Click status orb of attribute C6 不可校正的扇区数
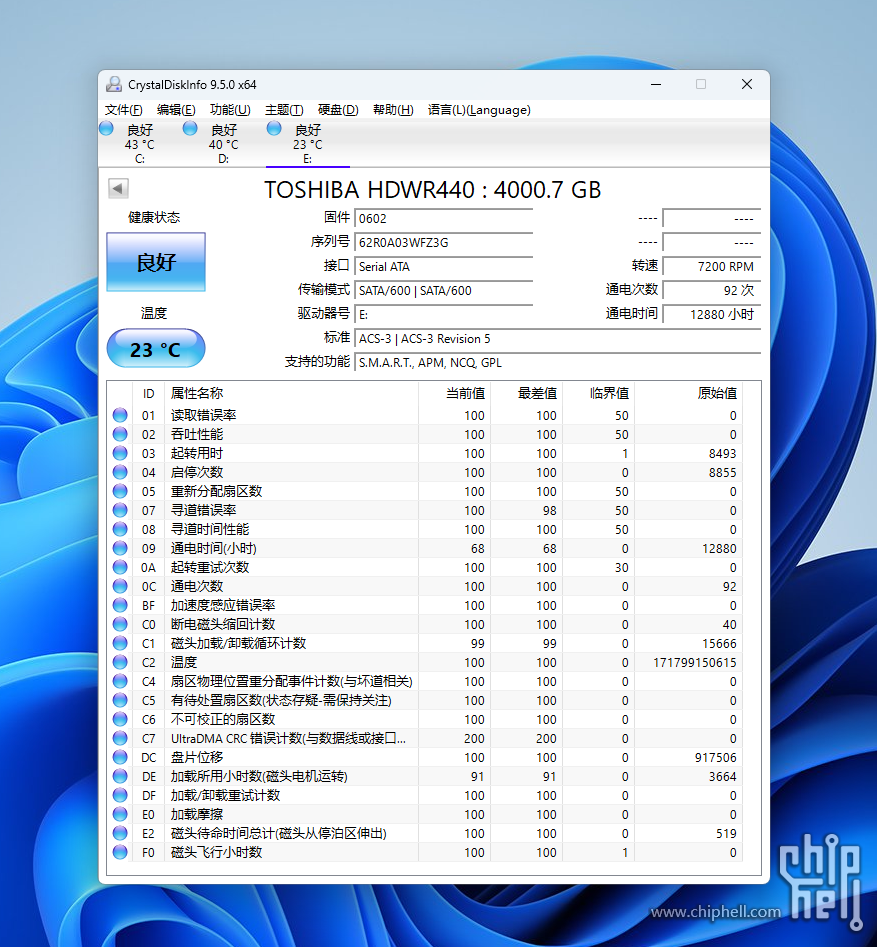This screenshot has width=877, height=947. tap(120, 719)
